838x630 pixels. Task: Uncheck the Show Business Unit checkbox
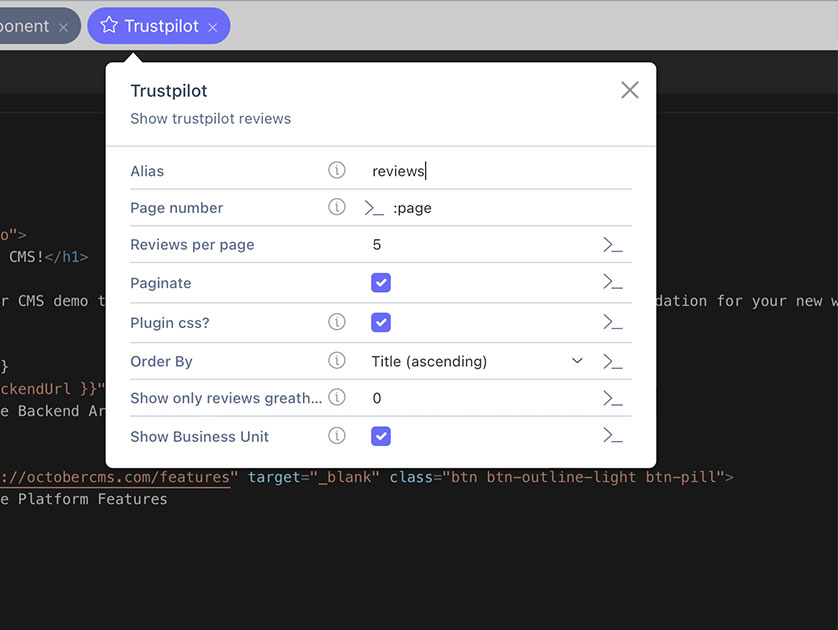point(381,436)
